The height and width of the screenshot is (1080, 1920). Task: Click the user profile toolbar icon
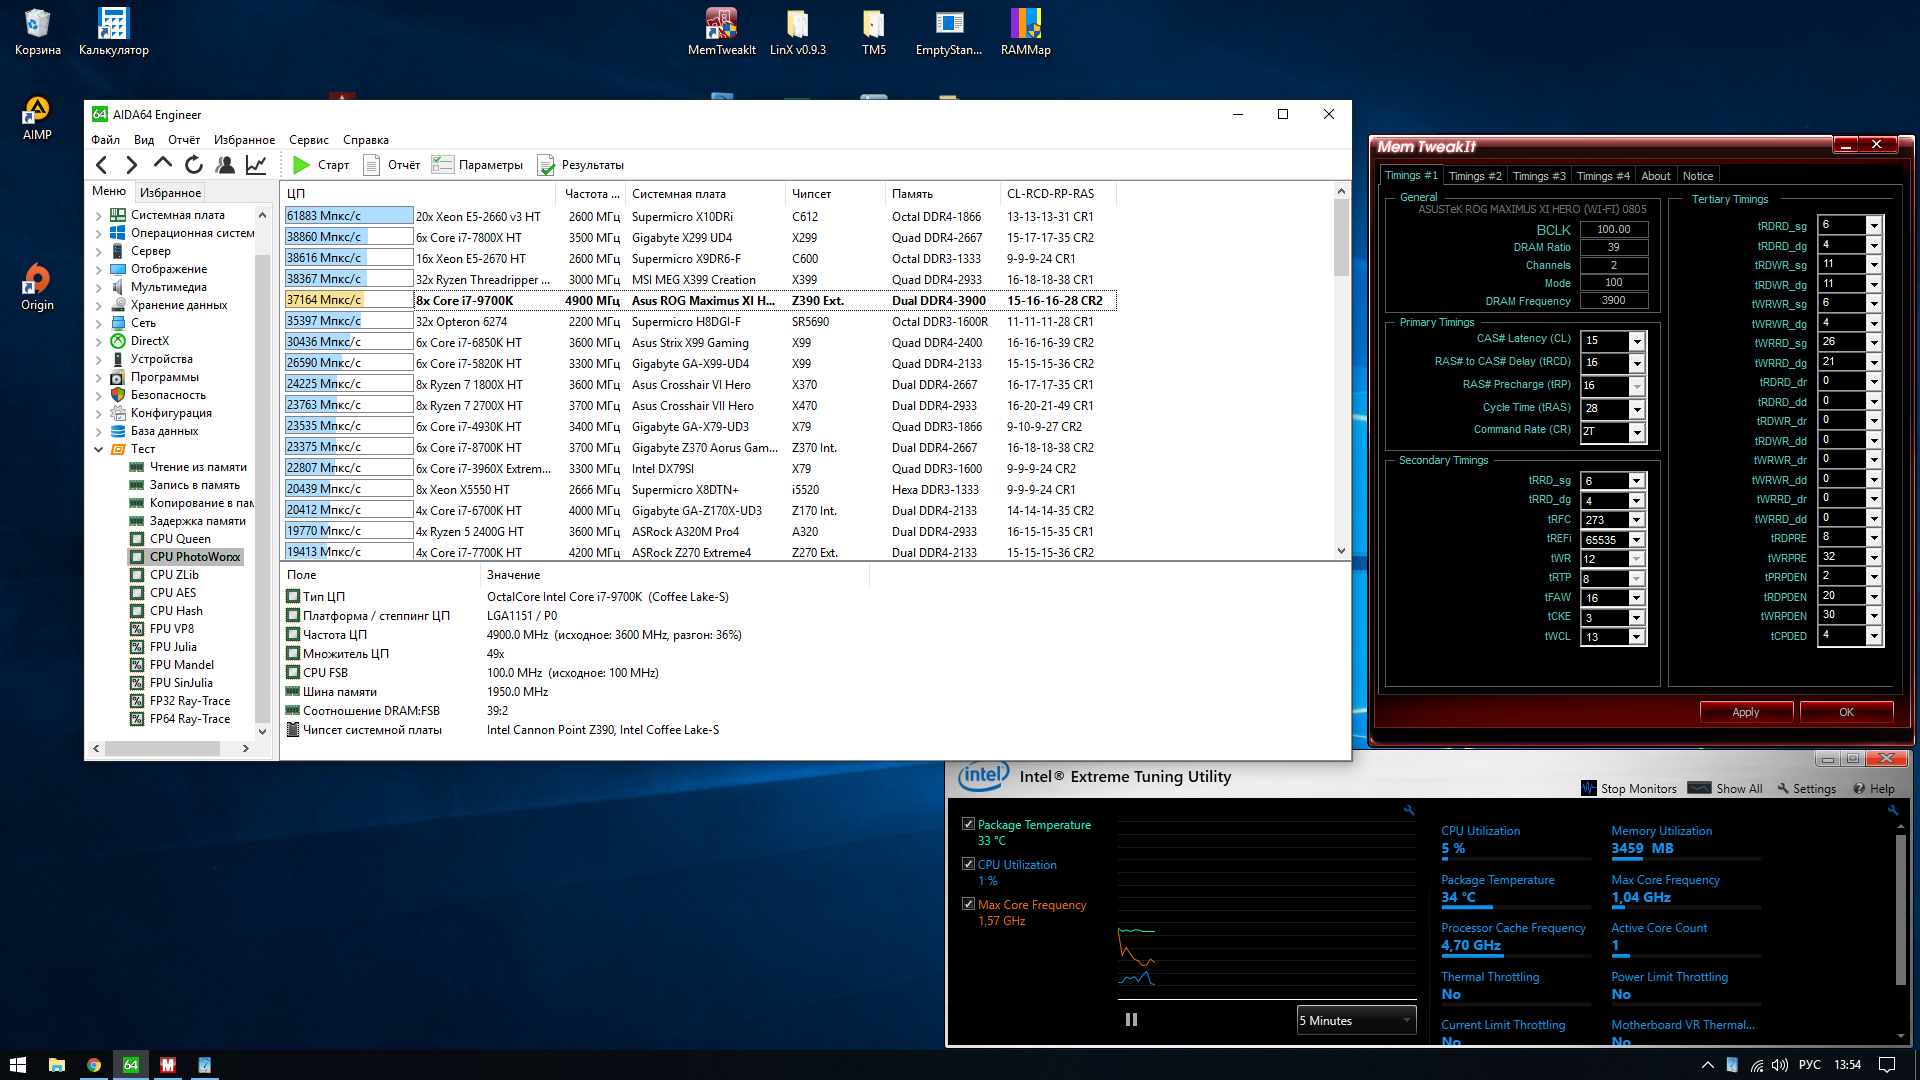click(x=225, y=165)
